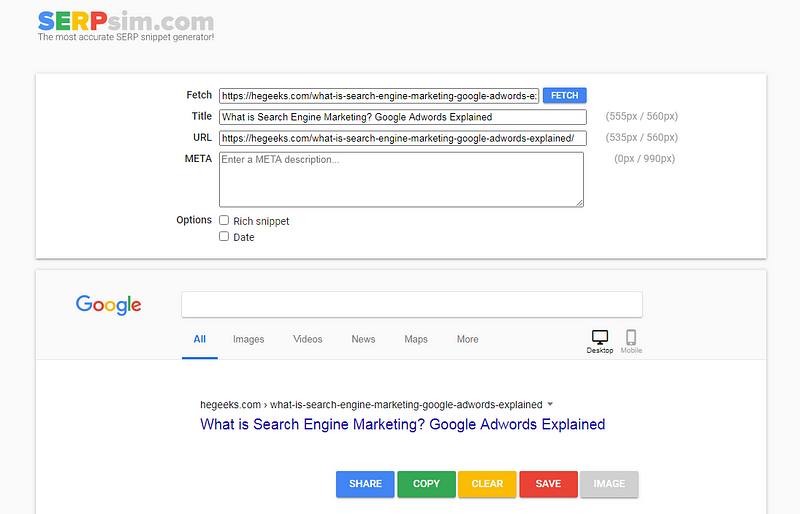The width and height of the screenshot is (800, 514).
Task: Focus the Google search box
Action: [411, 305]
